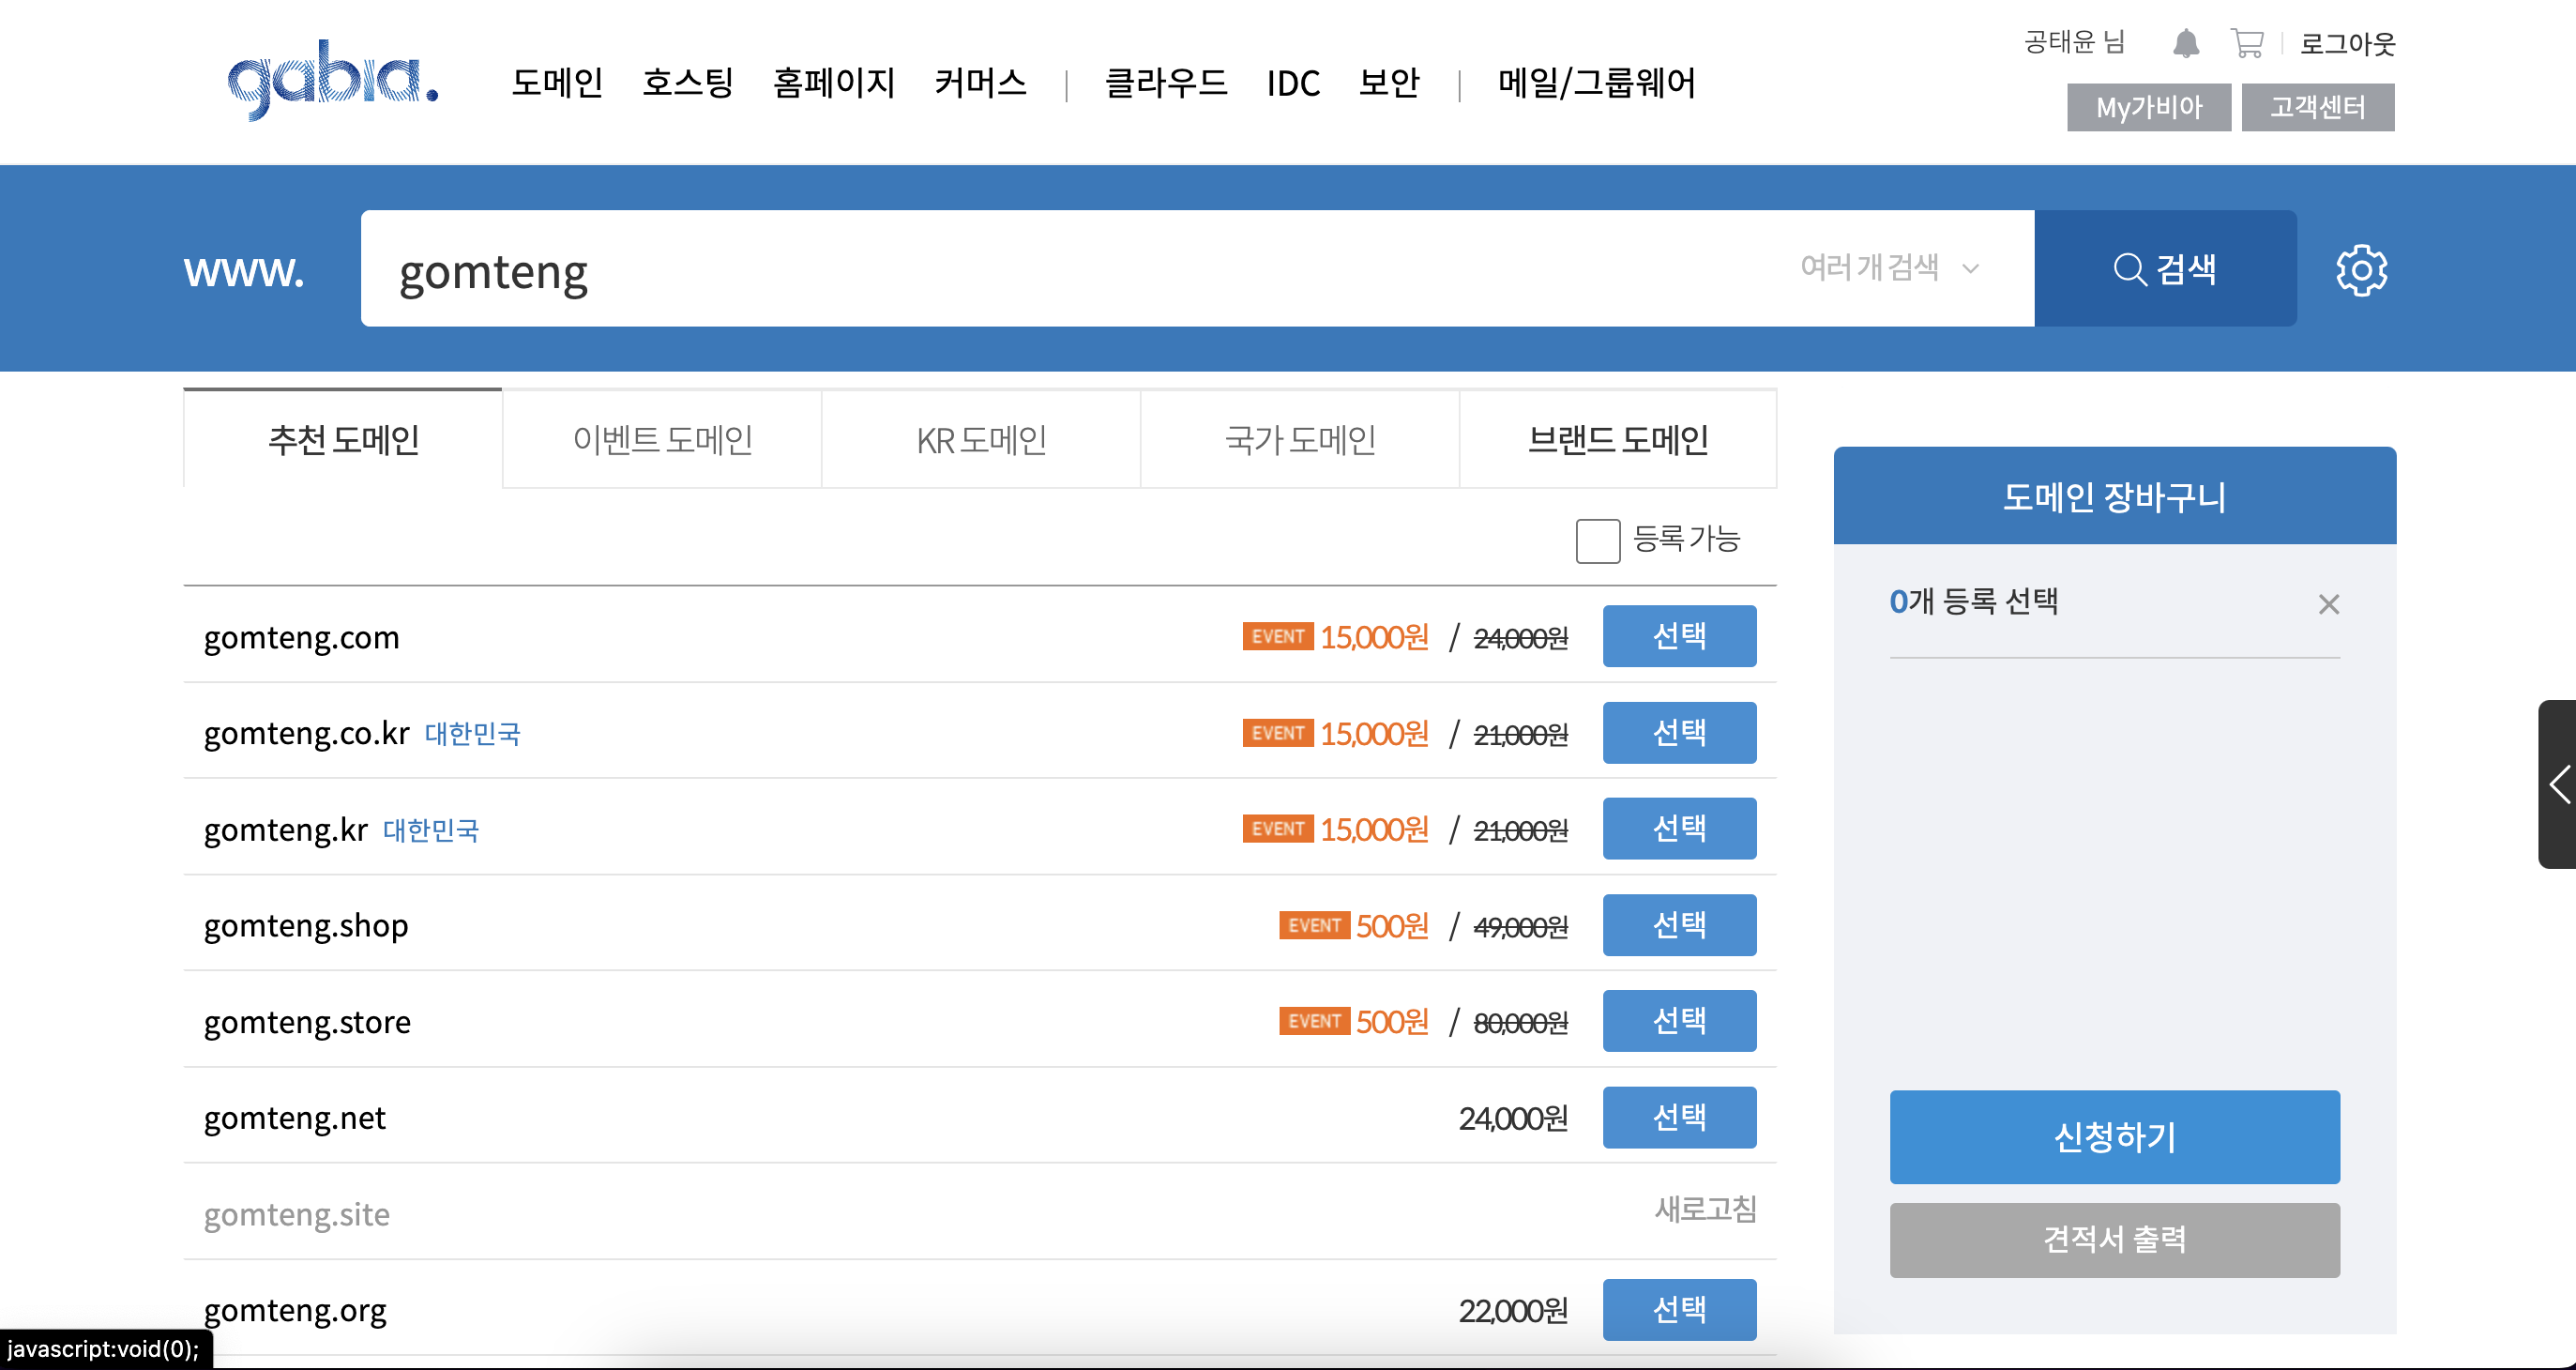Click the gomteng.co.kr domain name
The height and width of the screenshot is (1370, 2576).
click(306, 734)
